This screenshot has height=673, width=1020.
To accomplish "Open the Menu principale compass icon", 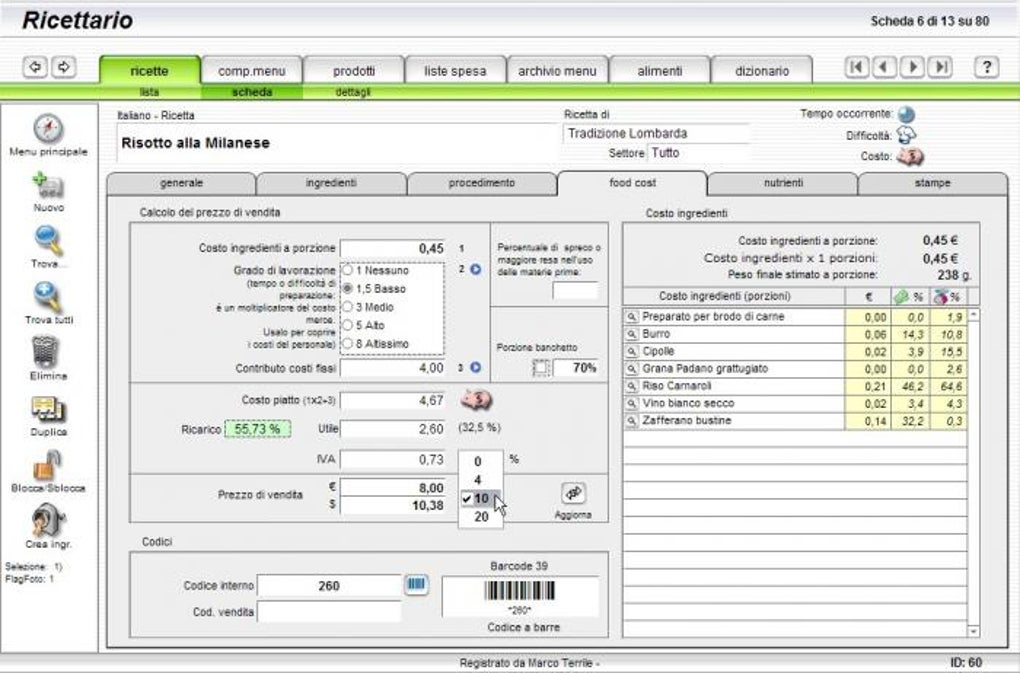I will coord(48,129).
